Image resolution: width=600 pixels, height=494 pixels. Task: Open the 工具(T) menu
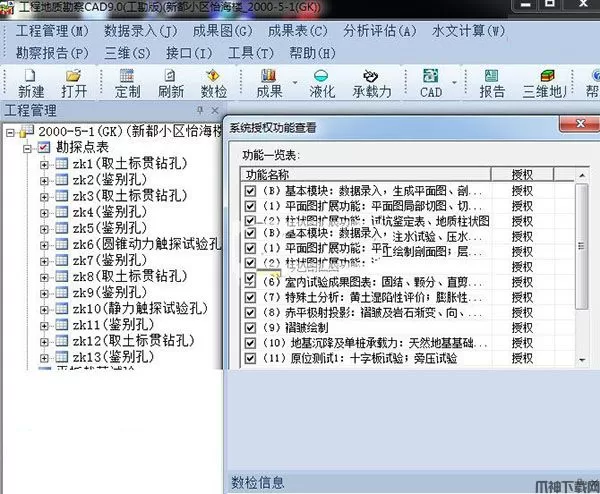[x=251, y=53]
